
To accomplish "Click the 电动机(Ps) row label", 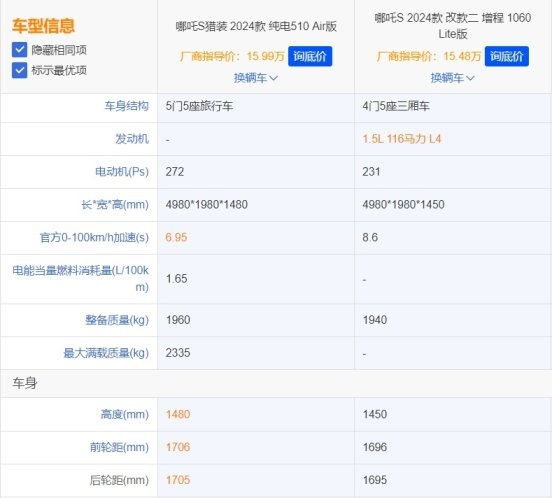I will pyautogui.click(x=122, y=172).
